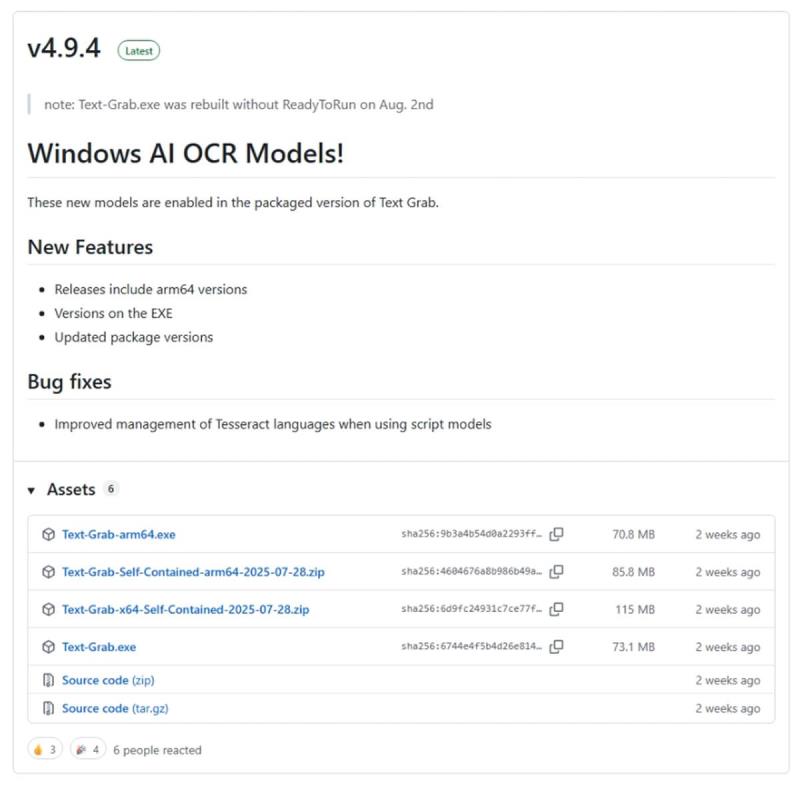The height and width of the screenshot is (788, 800).
Task: Click the note about ReadyToRun rebuild
Action: pos(239,105)
